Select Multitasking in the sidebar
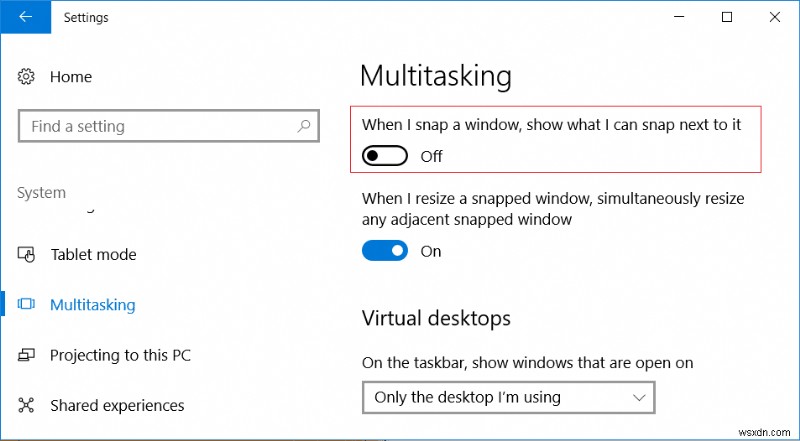The image size is (800, 441). 92,305
